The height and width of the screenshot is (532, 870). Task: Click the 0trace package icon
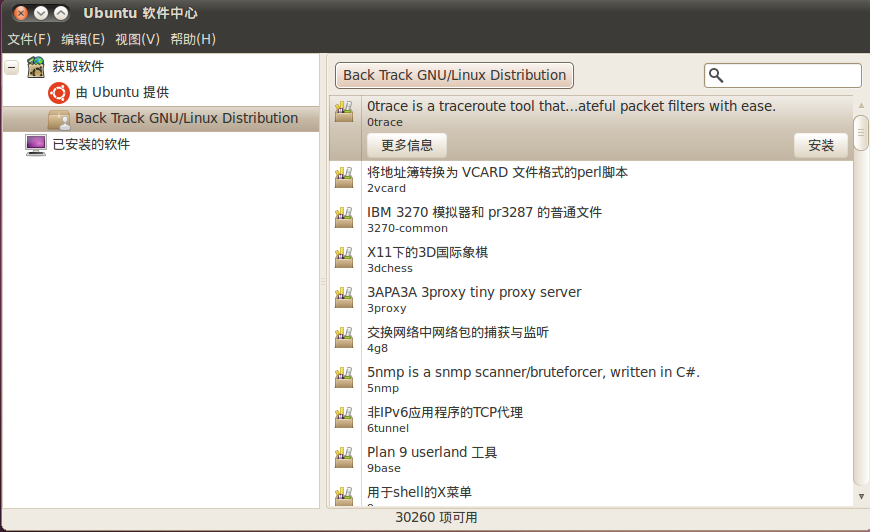click(x=344, y=112)
